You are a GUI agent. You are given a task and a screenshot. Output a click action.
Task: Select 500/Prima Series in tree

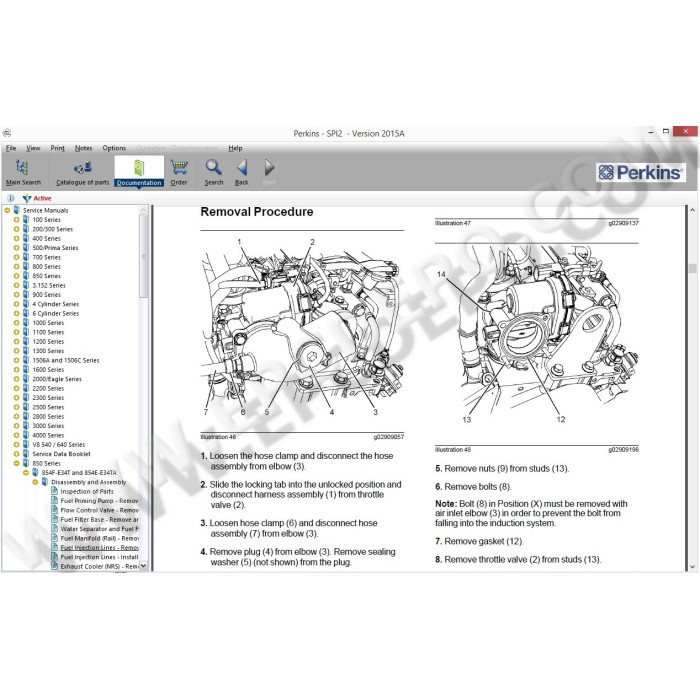55,248
